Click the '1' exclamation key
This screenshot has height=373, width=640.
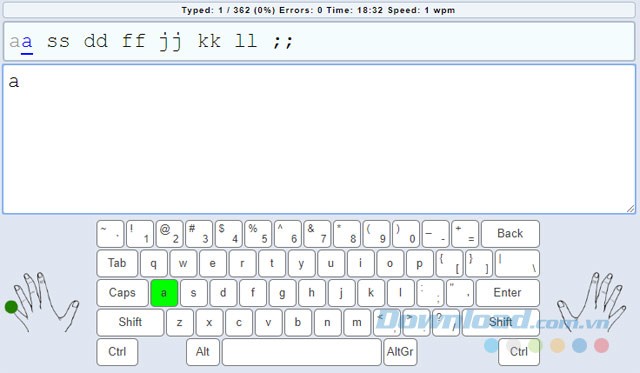tap(140, 234)
